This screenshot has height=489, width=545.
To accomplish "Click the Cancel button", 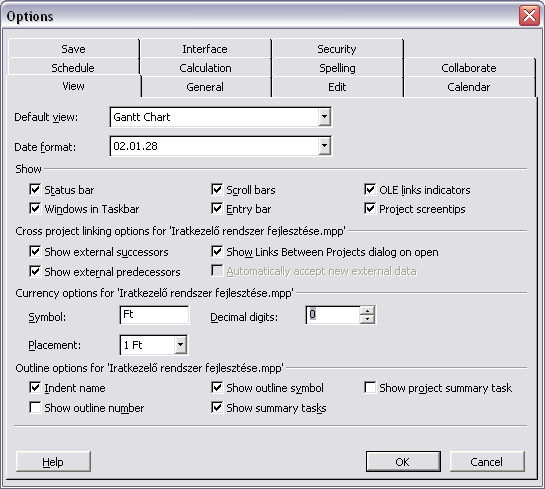I will coord(487,462).
